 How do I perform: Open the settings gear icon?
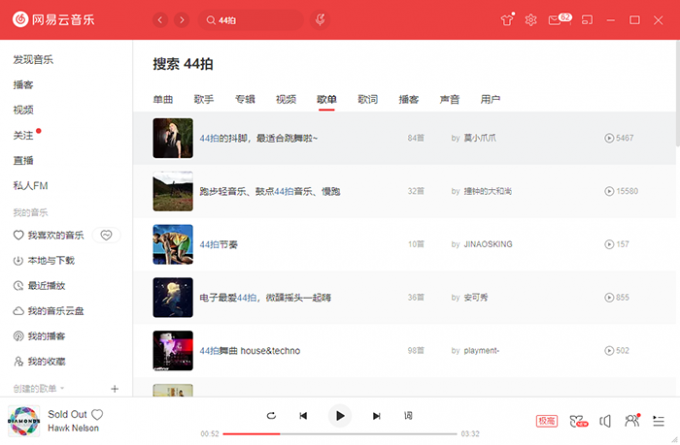pyautogui.click(x=531, y=20)
